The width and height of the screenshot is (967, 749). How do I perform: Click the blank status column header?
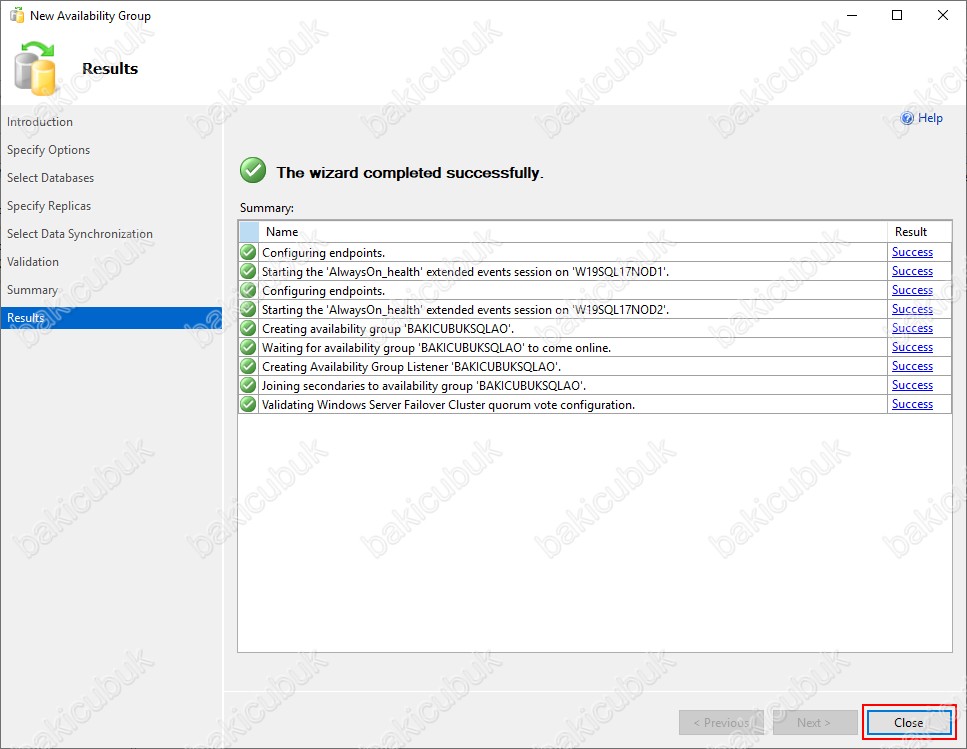(x=249, y=232)
